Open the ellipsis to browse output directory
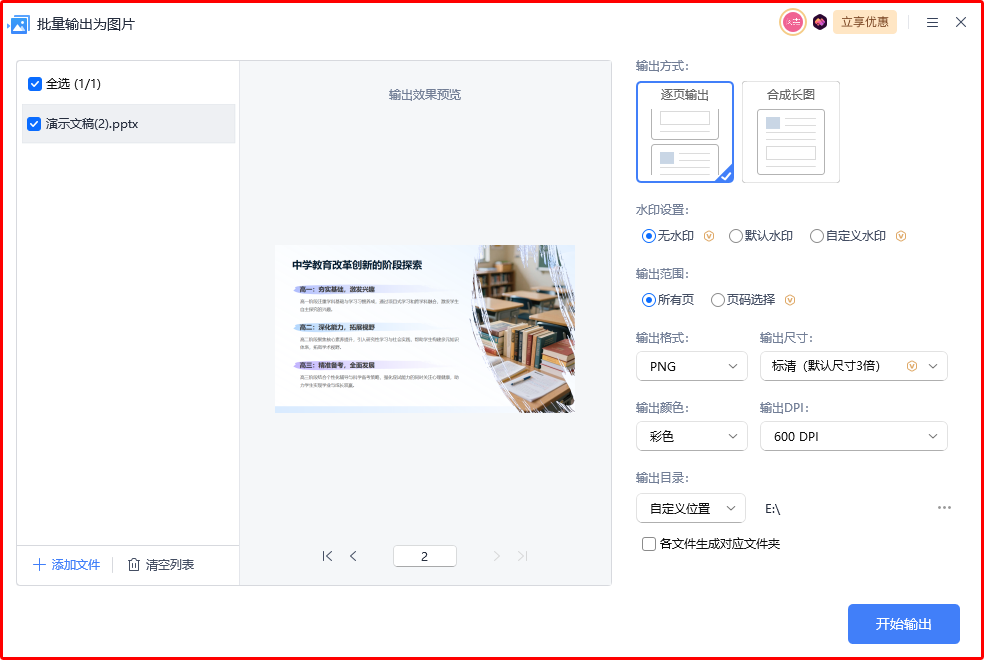This screenshot has width=984, height=660. [x=943, y=508]
